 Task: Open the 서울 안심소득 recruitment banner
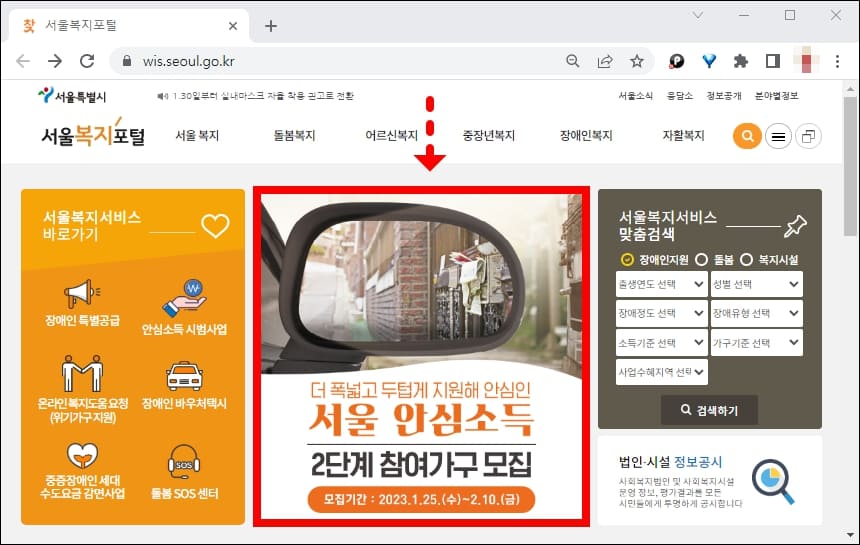[421, 356]
